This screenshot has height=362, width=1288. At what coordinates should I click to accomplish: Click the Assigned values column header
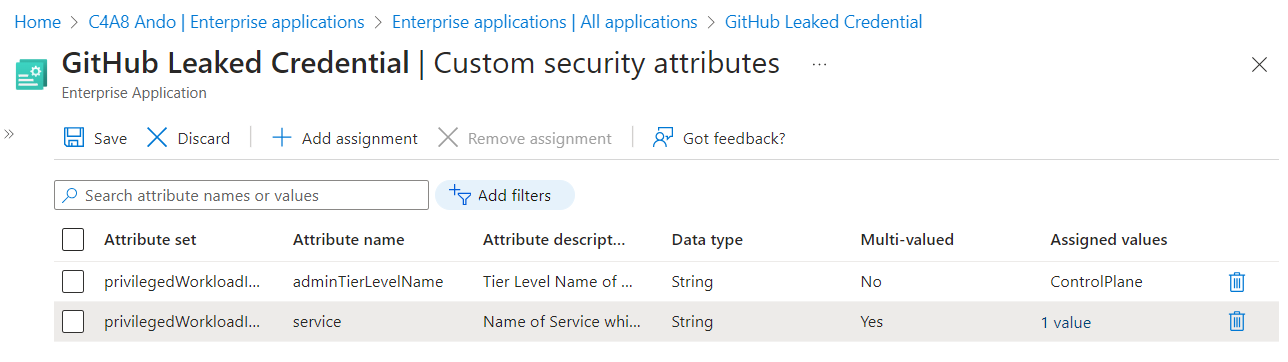(x=1109, y=240)
